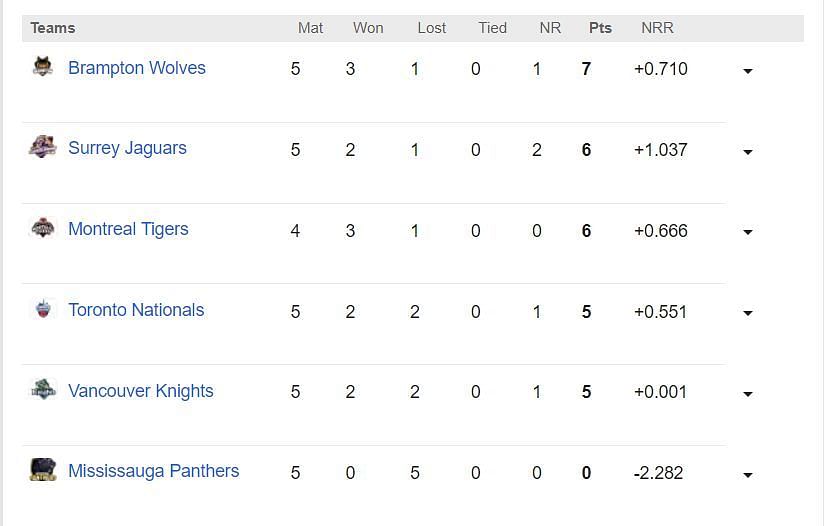Open the Mississauga Panthers team link
830x526 pixels.
(x=154, y=471)
